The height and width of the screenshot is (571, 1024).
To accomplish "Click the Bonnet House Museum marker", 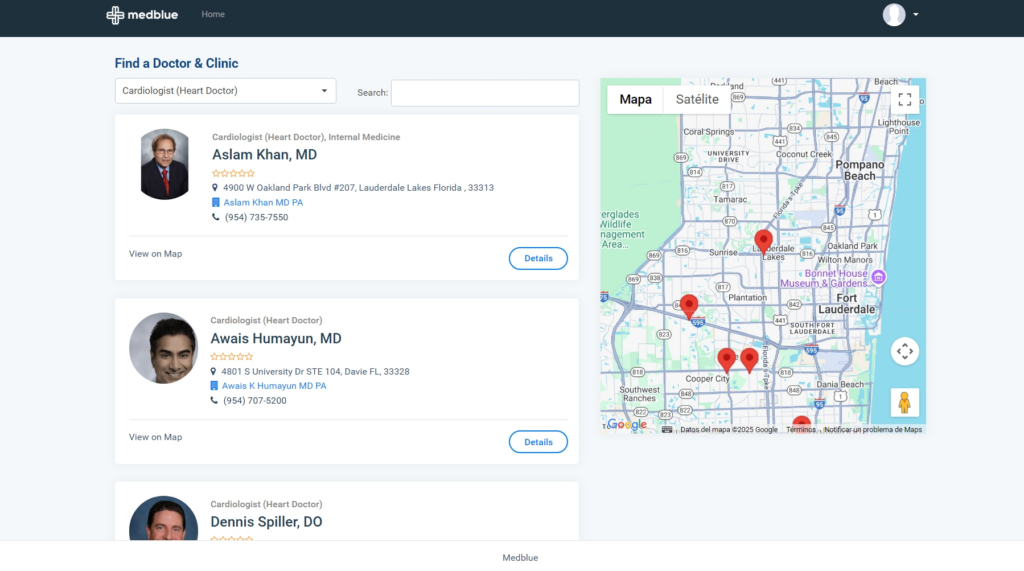I will click(878, 278).
